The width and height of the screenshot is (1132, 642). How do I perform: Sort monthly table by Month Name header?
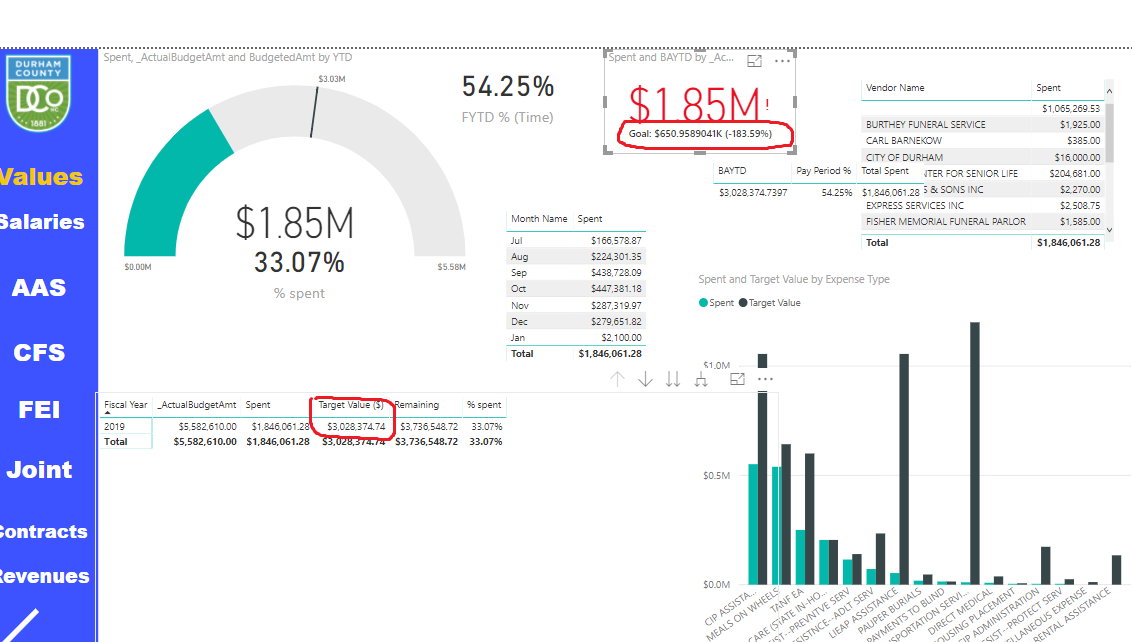[x=539, y=219]
